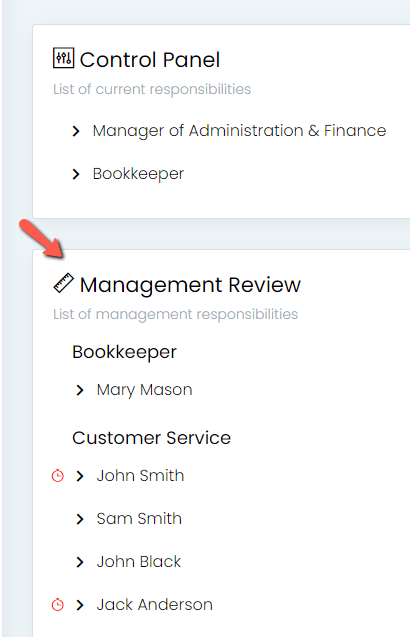Click the Control Panel sliders icon

click(x=63, y=58)
